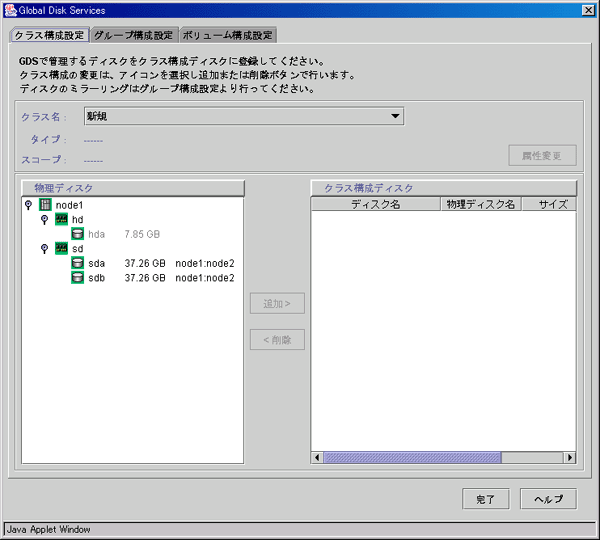
Task: Collapse the node1 tree node
Action: click(28, 205)
